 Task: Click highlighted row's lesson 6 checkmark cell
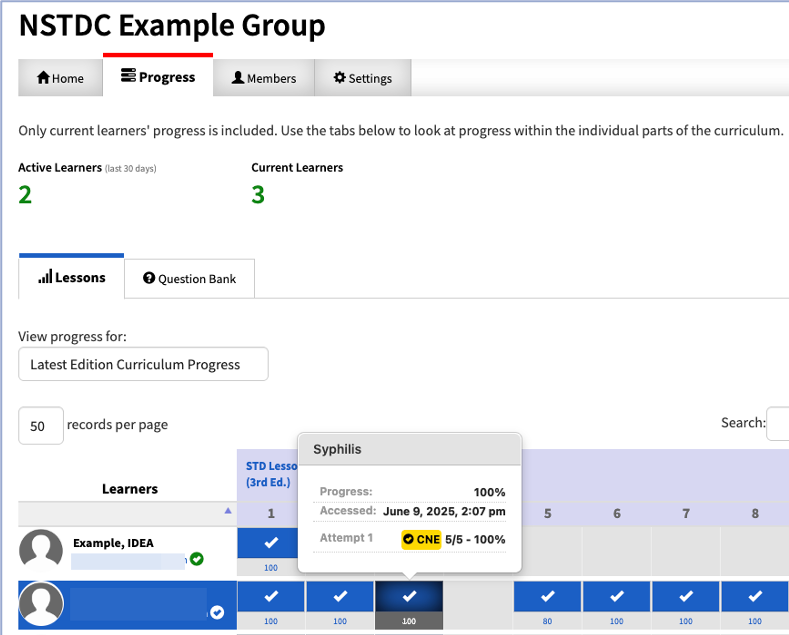point(616,596)
